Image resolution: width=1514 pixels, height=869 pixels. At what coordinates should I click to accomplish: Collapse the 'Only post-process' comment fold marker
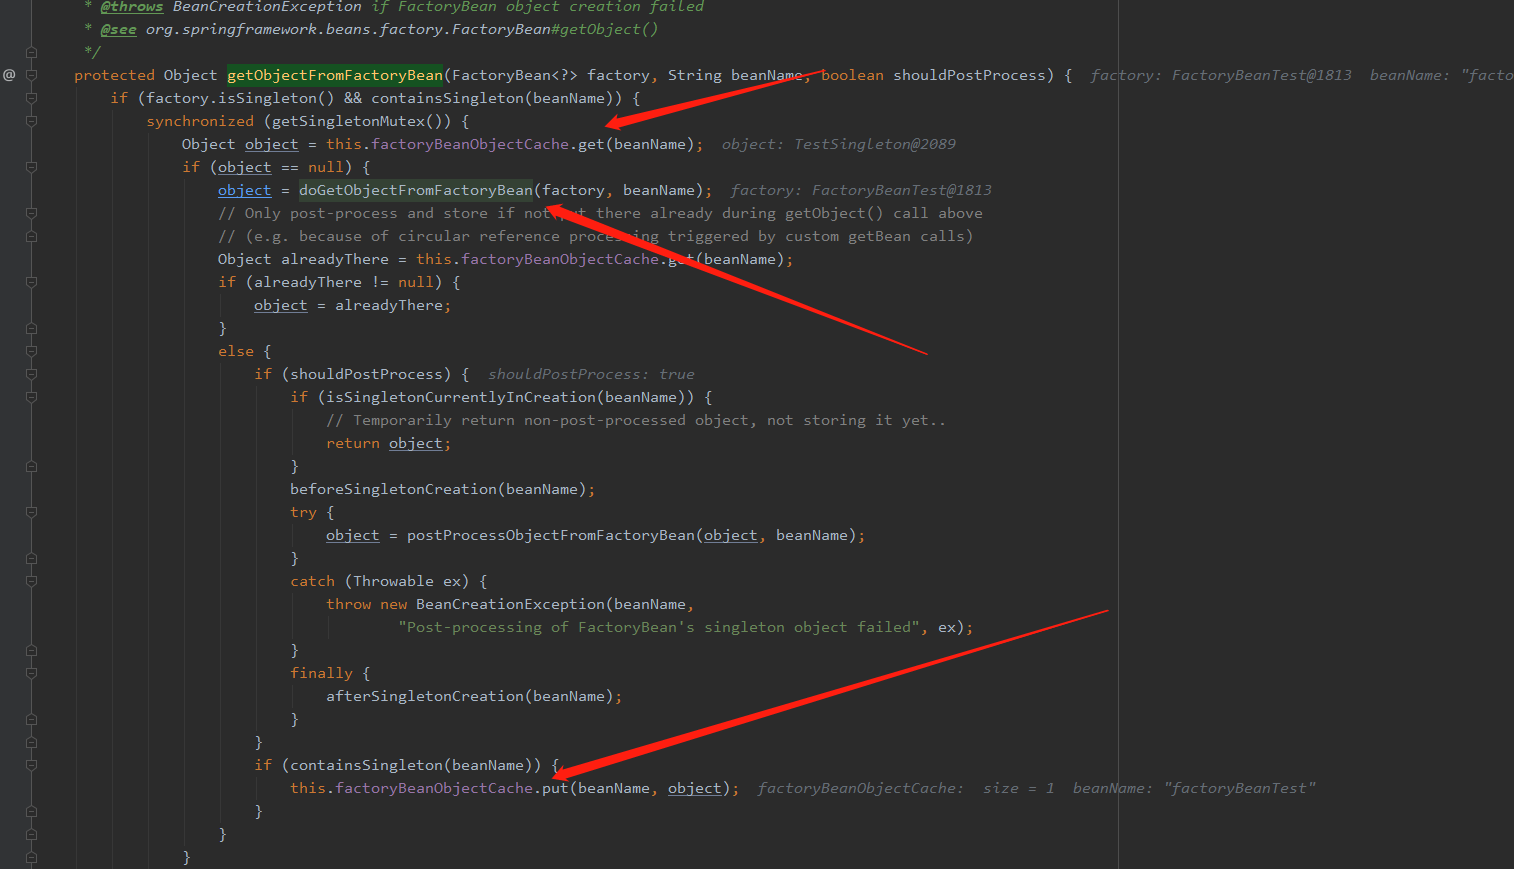pyautogui.click(x=31, y=213)
